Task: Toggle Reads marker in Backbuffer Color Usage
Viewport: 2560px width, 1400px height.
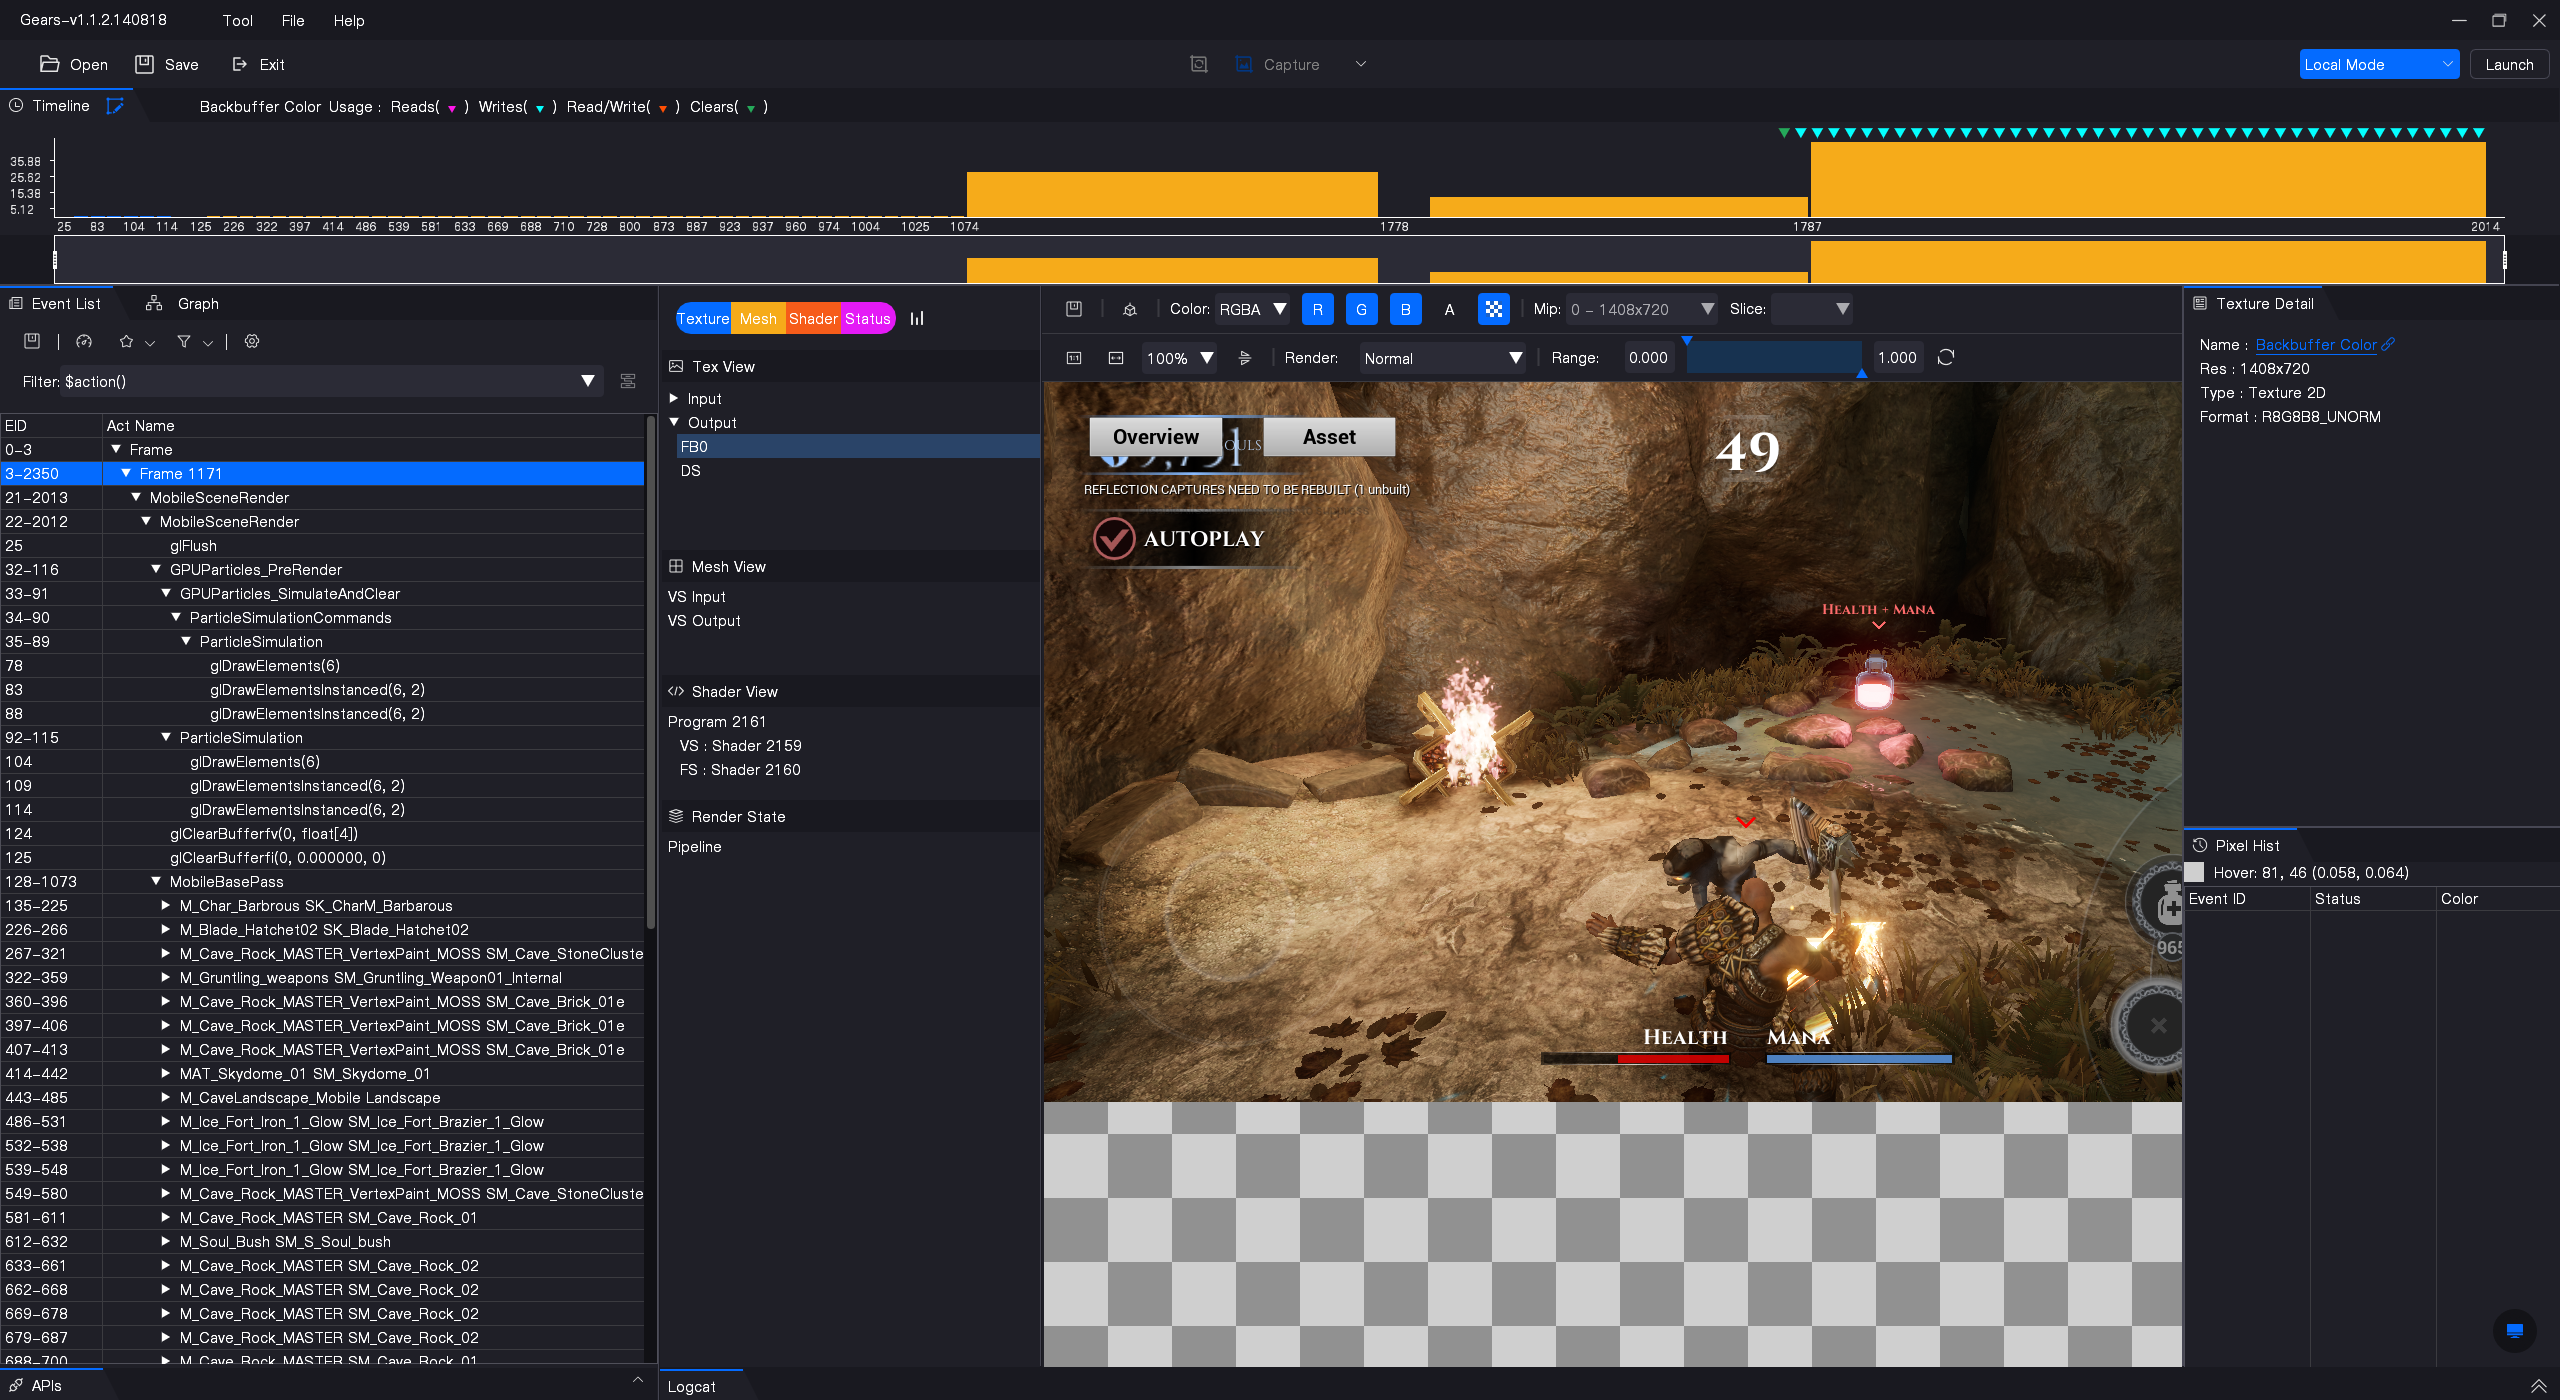Action: pos(452,108)
